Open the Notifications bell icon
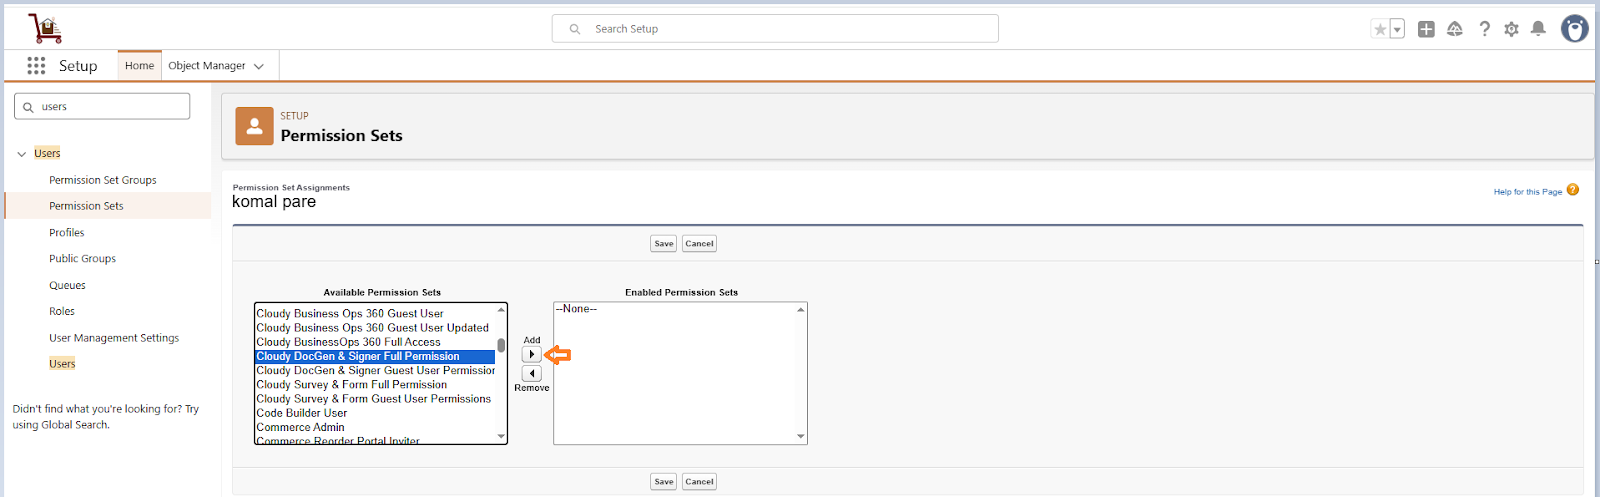1600x497 pixels. coord(1538,29)
